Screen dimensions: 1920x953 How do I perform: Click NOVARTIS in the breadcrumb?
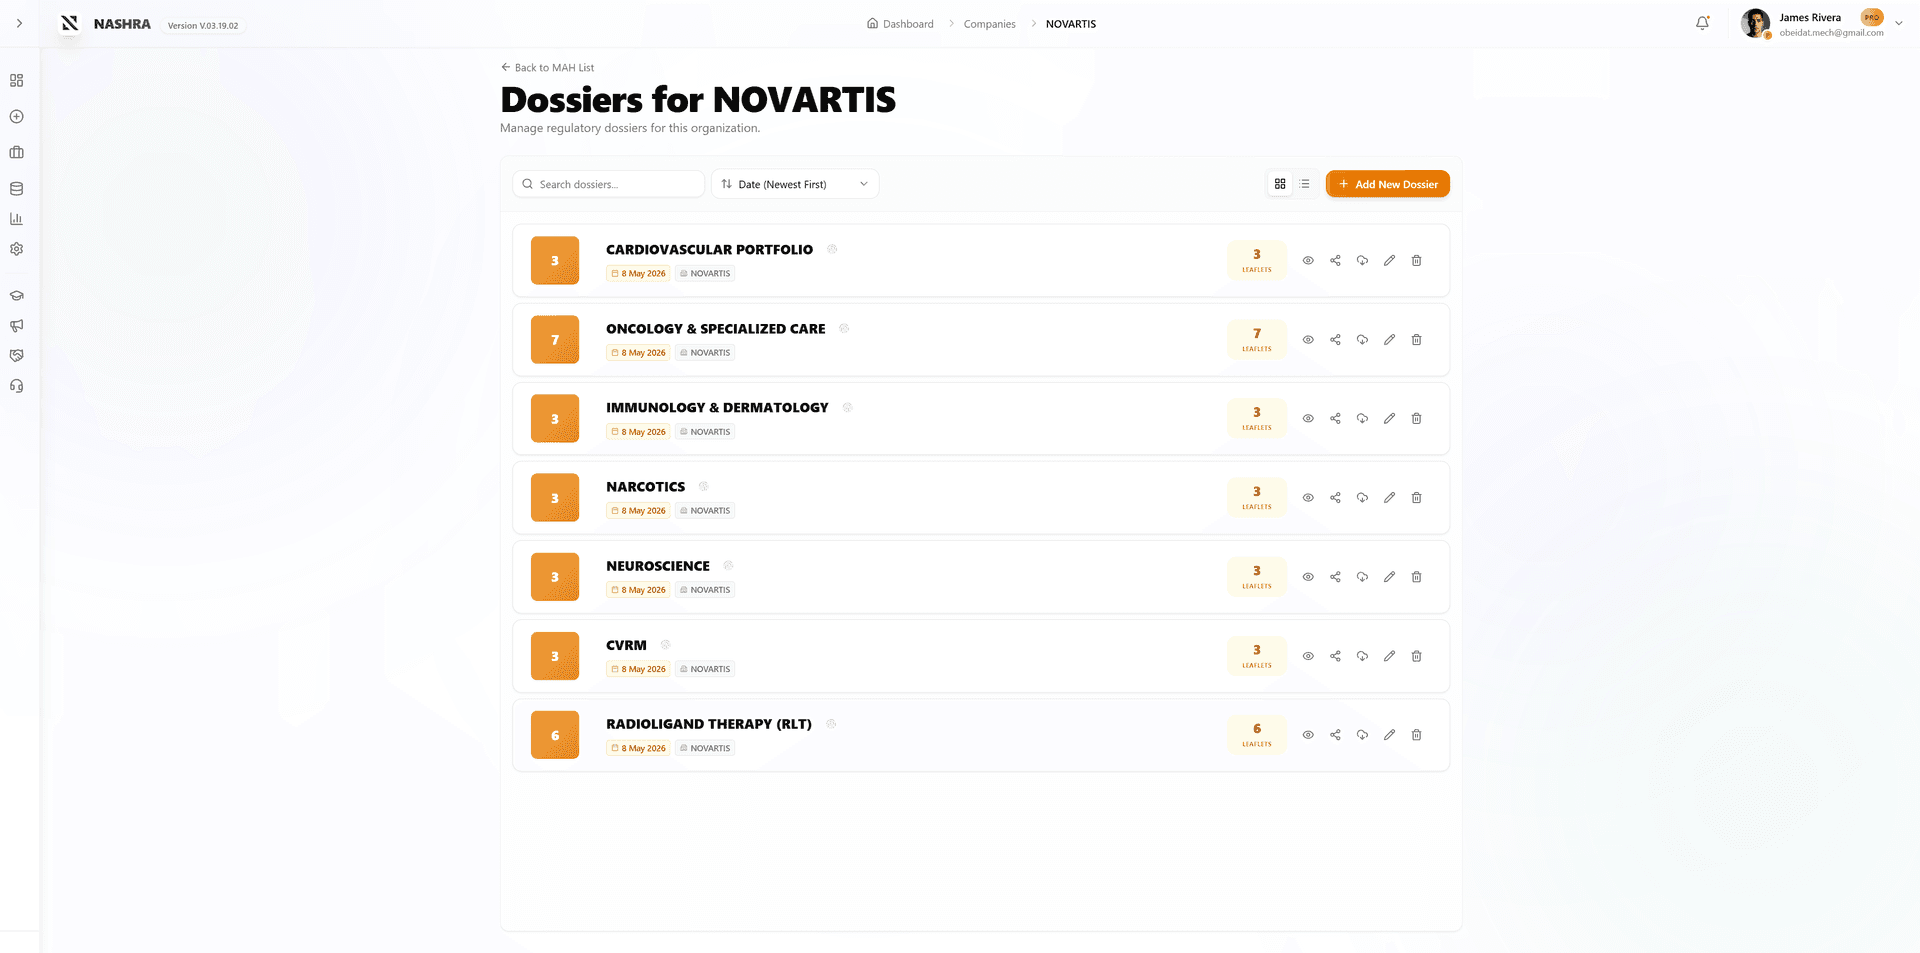[1071, 24]
